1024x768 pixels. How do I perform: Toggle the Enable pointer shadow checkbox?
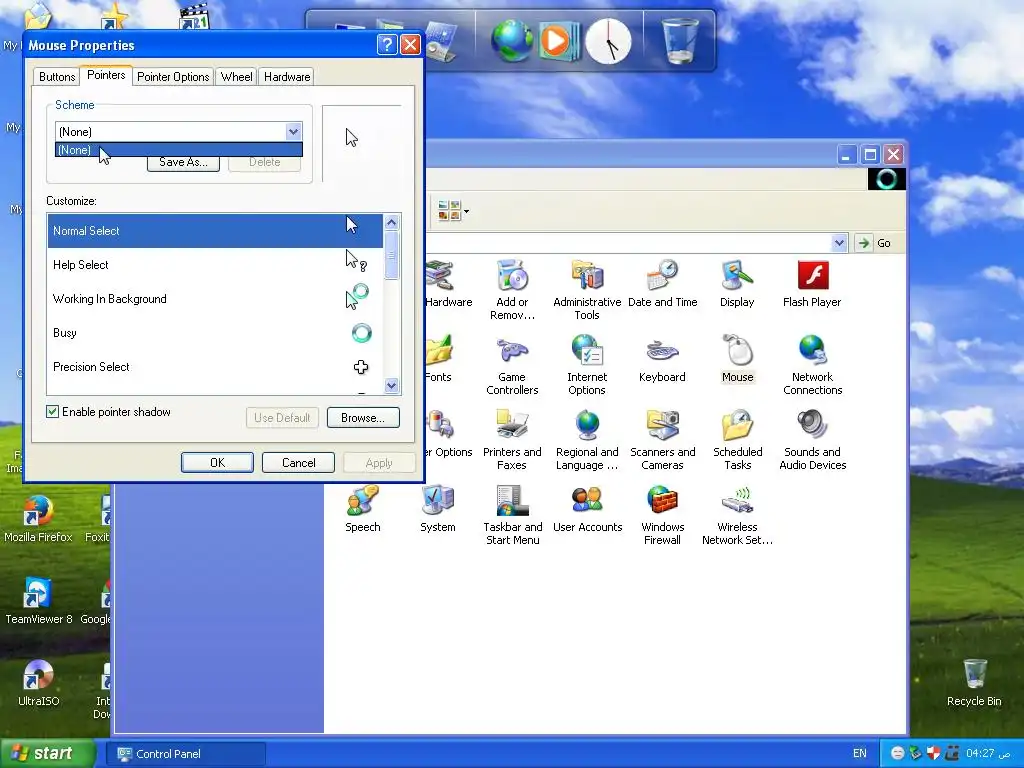coord(52,411)
